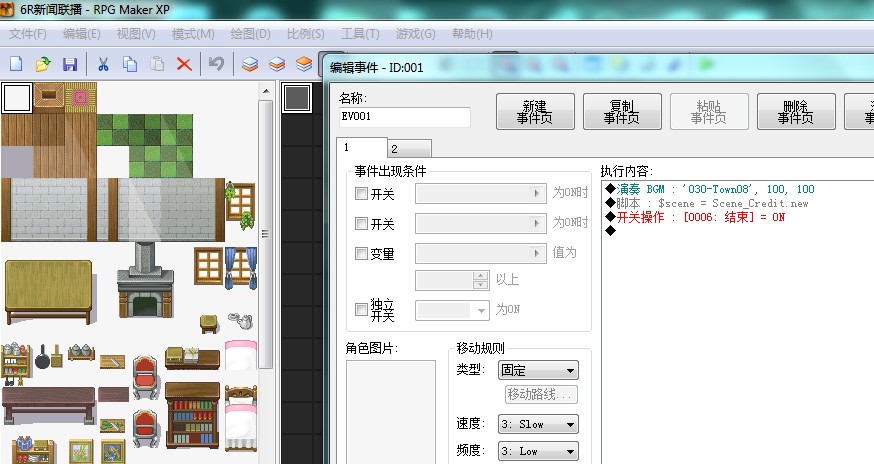Open the 独立开关 dropdown
The image size is (874, 464).
click(x=453, y=310)
